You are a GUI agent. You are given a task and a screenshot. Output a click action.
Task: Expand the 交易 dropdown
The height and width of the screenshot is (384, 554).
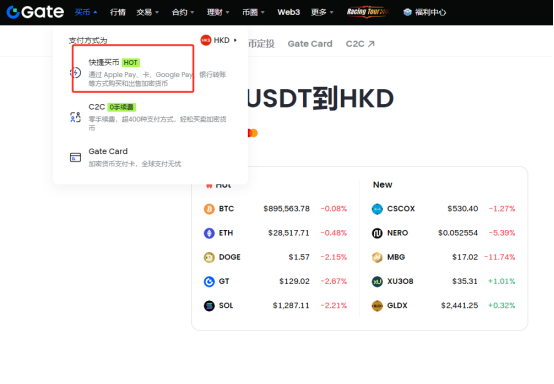coord(147,12)
